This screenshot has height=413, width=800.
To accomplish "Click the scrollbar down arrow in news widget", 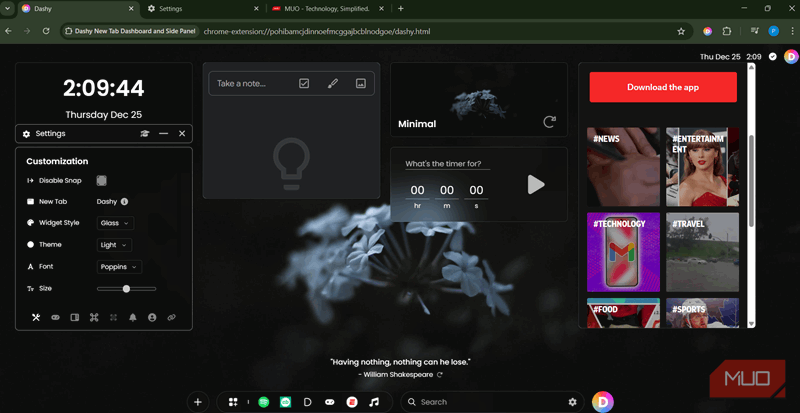I will (751, 324).
